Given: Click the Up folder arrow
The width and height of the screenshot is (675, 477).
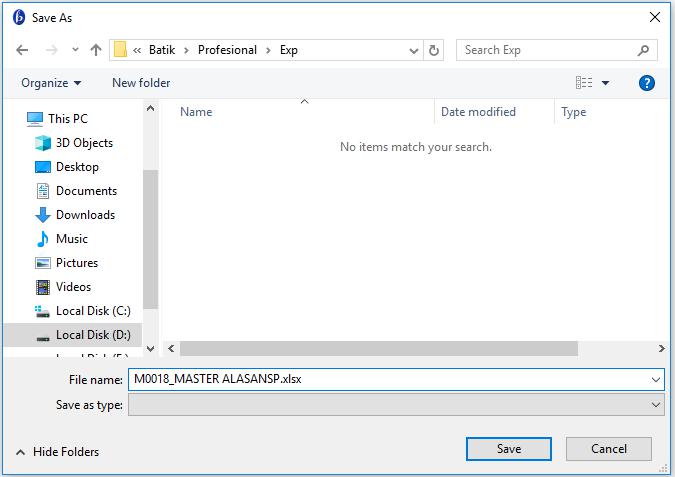Looking at the screenshot, I should (x=96, y=50).
